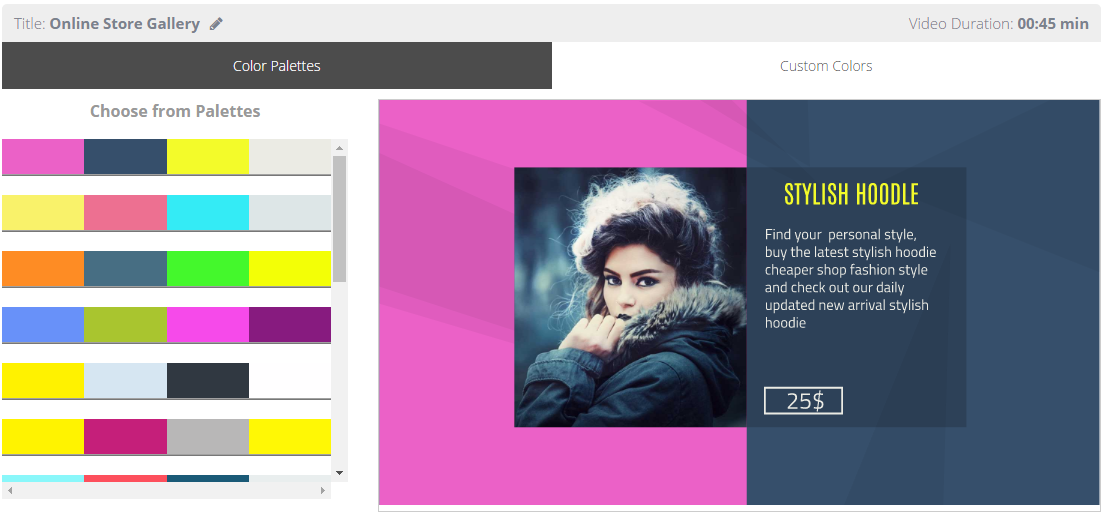Click the palette list scroll down arrow
Viewport: 1107px width, 532px height.
[340, 473]
